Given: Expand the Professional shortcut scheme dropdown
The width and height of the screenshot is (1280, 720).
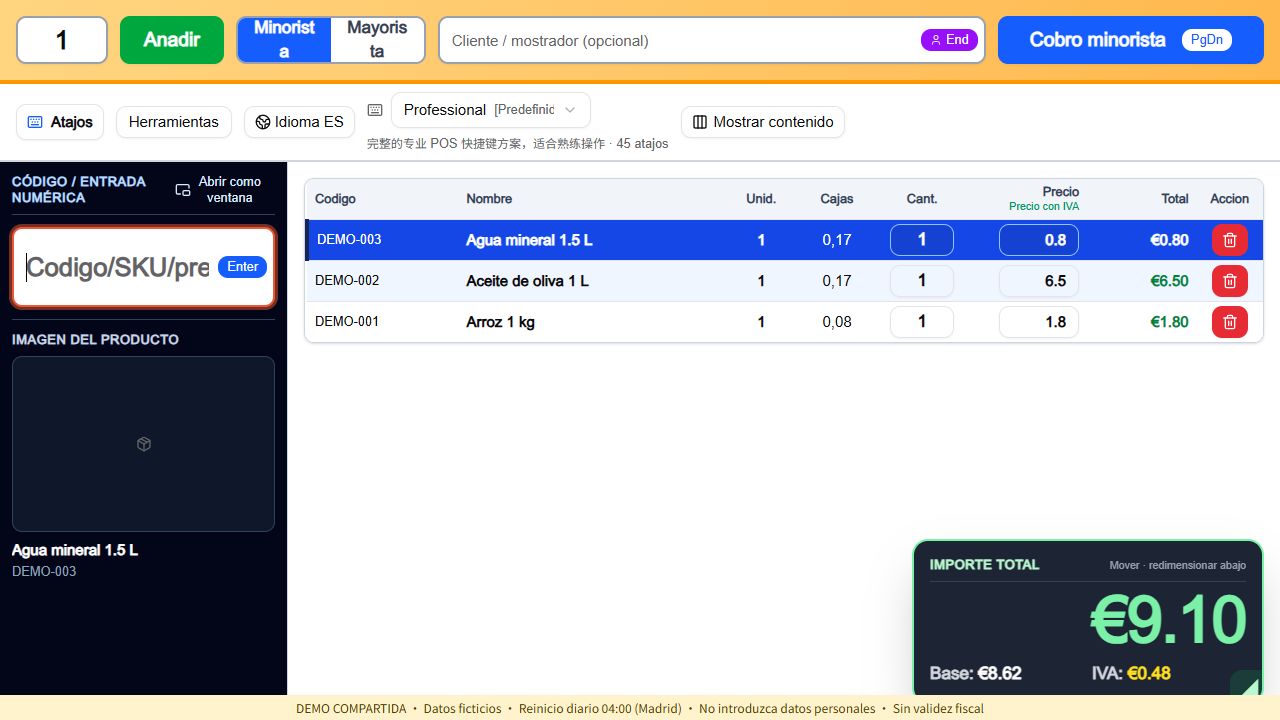Looking at the screenshot, I should (x=491, y=110).
